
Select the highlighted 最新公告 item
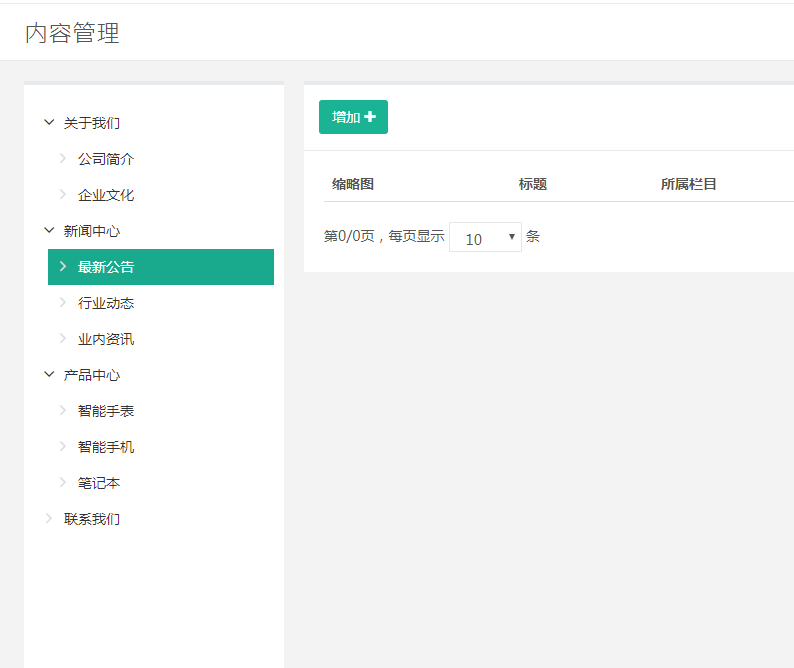point(106,267)
